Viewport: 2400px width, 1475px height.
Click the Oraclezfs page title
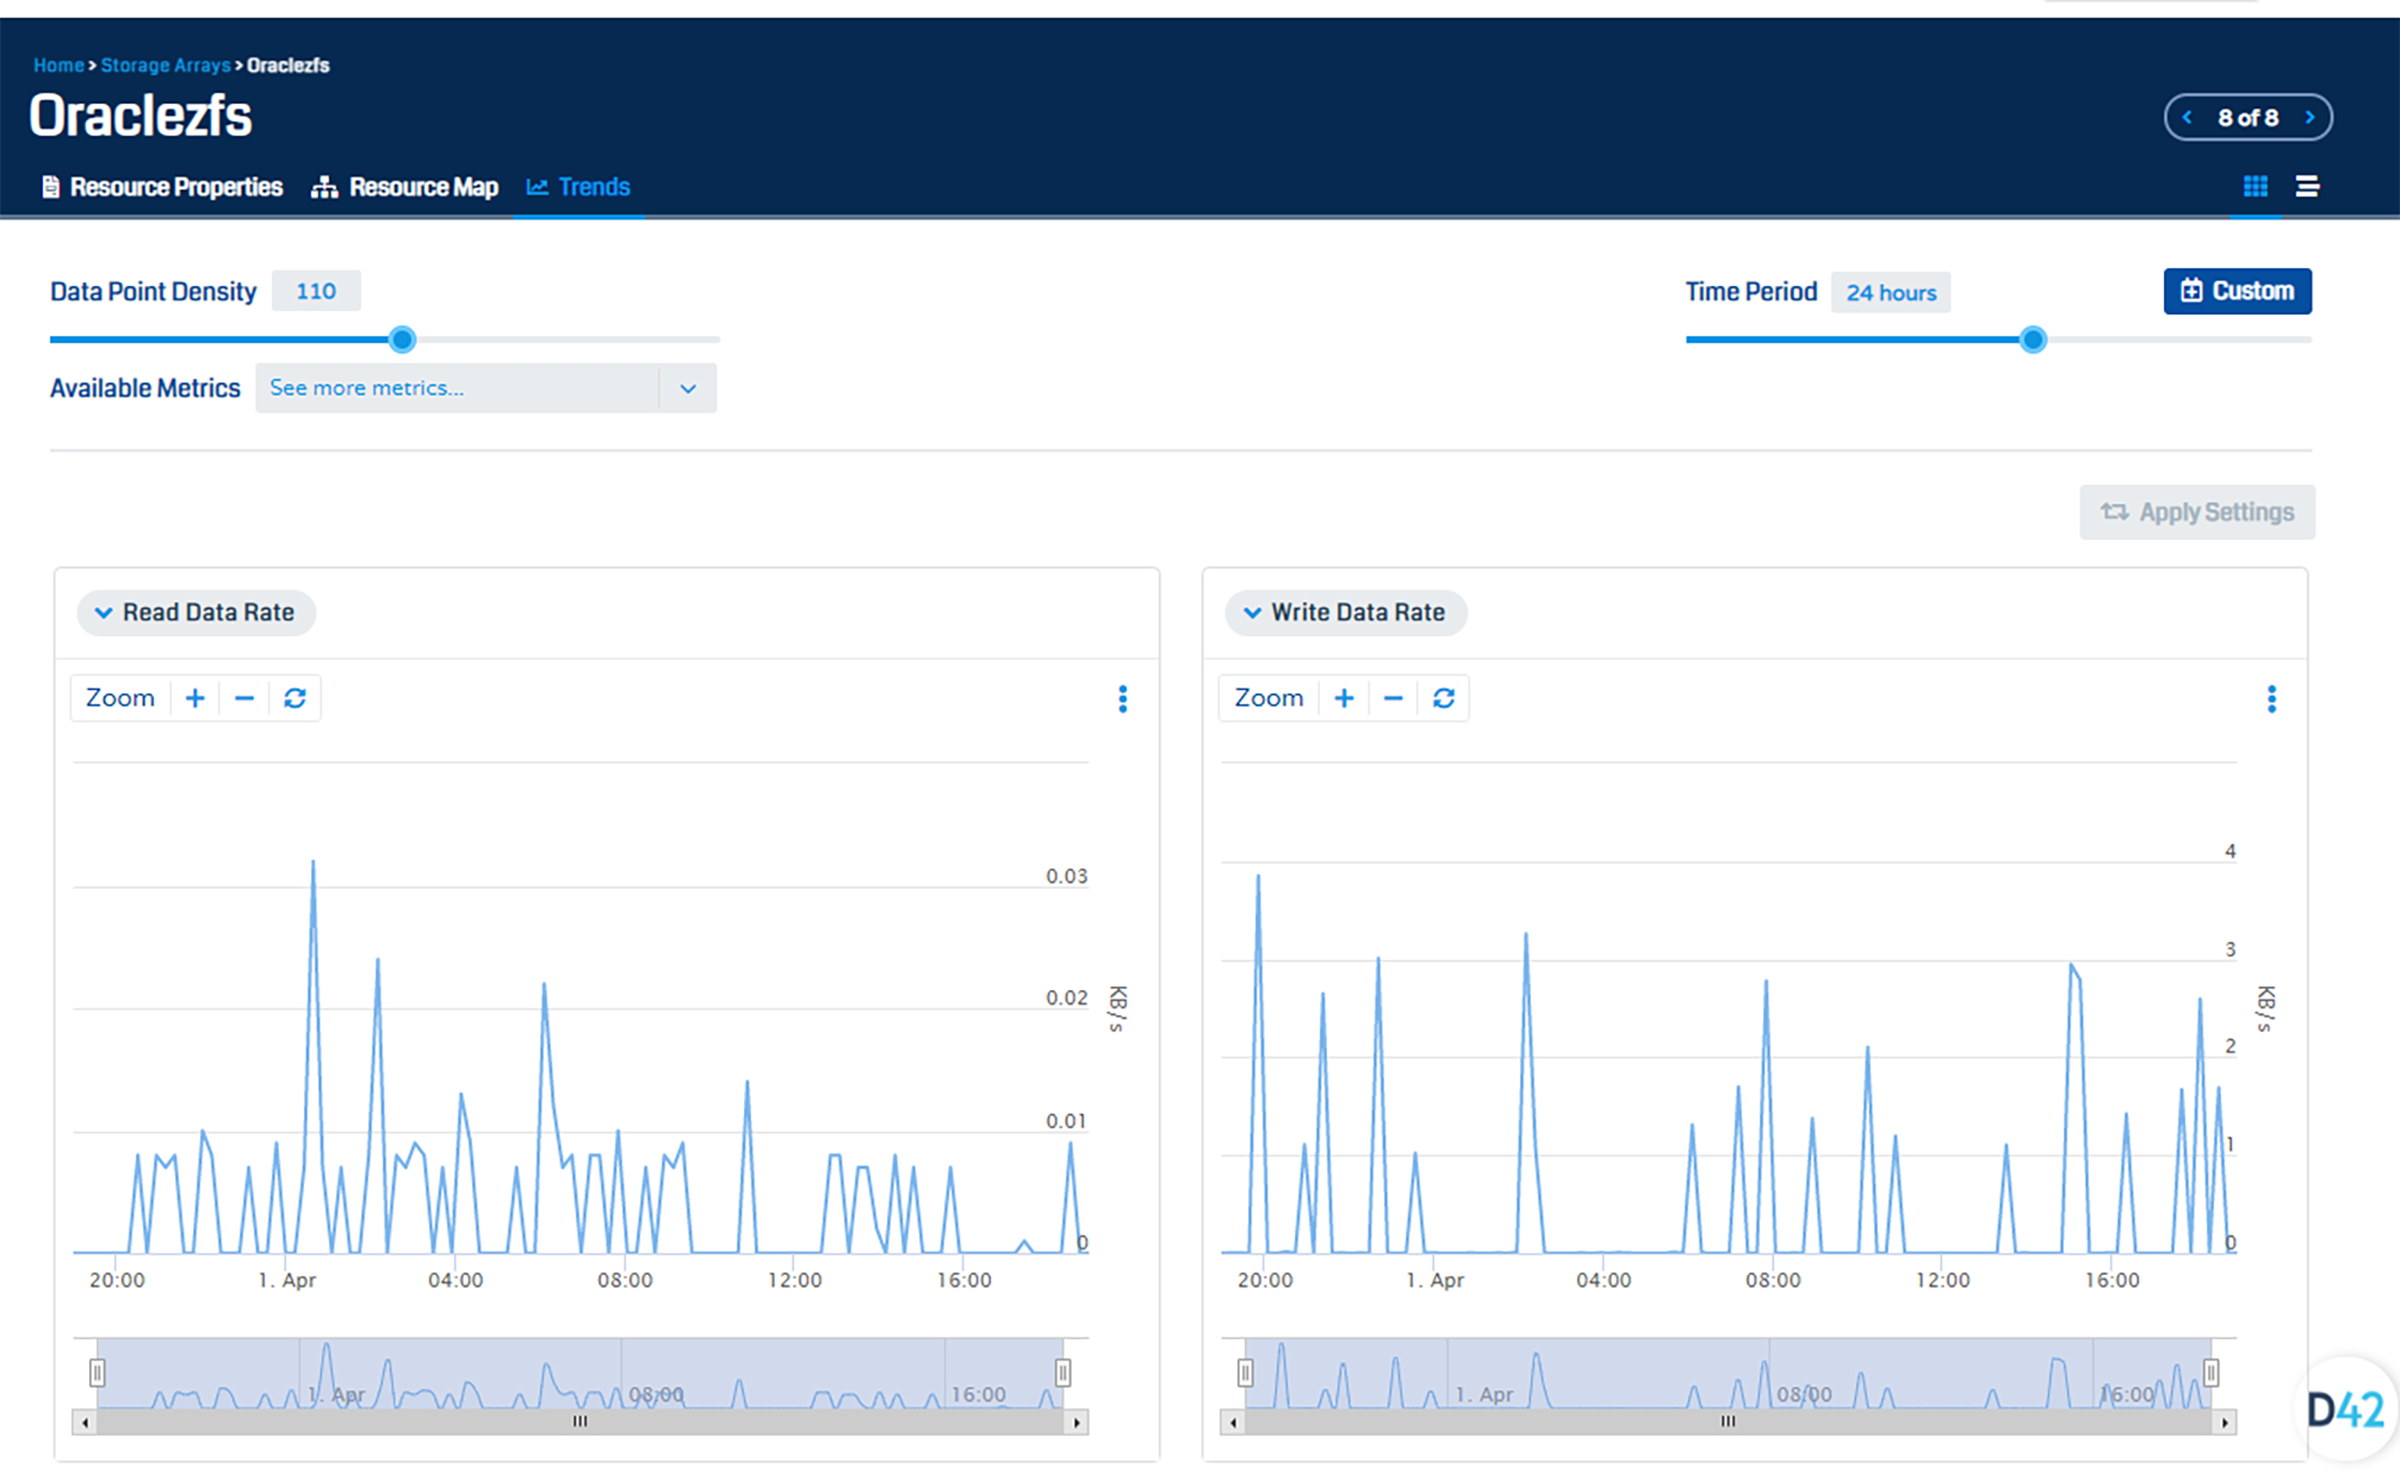(x=141, y=115)
